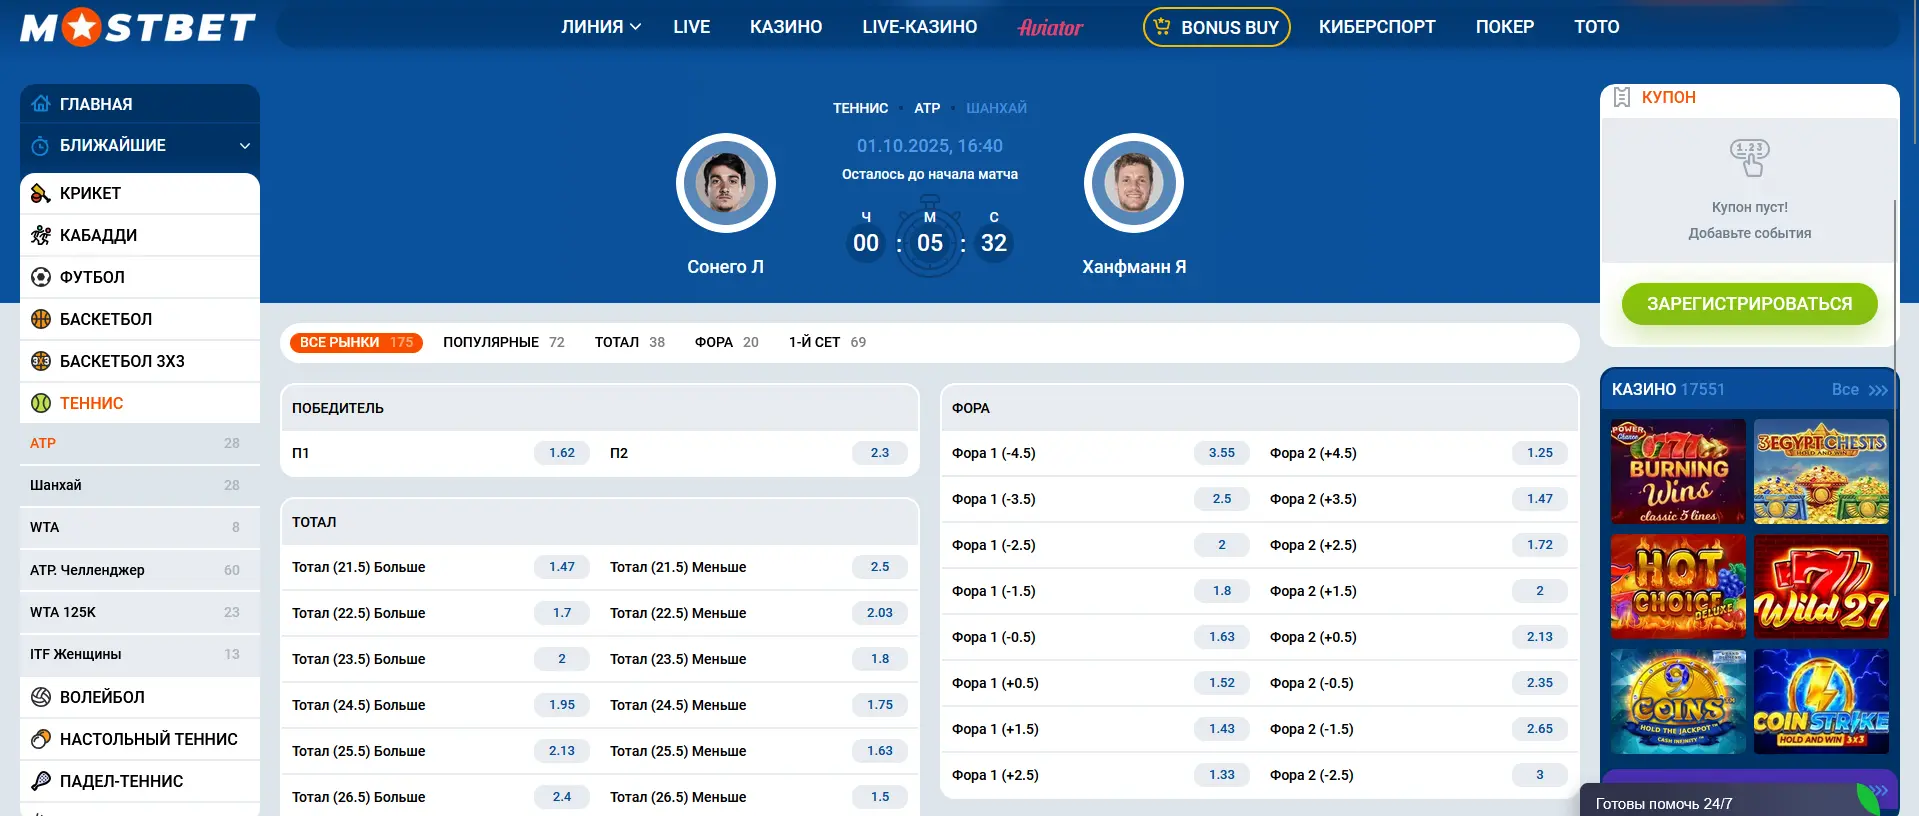Select the kabaddi icon in sidebar
The image size is (1919, 816).
coord(41,235)
